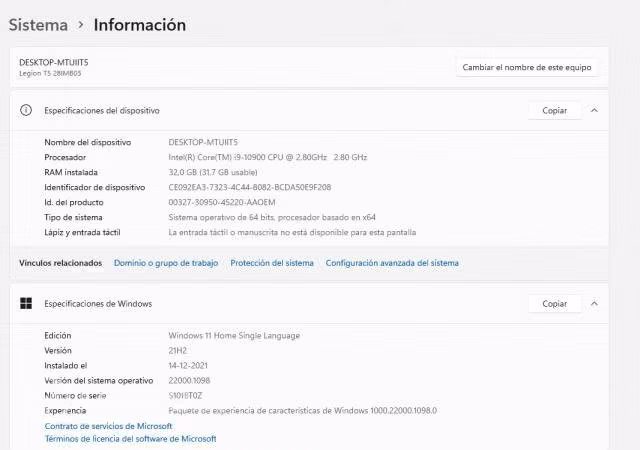Select the Intel Core i9-10900 processor value
640x450 pixels.
click(x=268, y=157)
